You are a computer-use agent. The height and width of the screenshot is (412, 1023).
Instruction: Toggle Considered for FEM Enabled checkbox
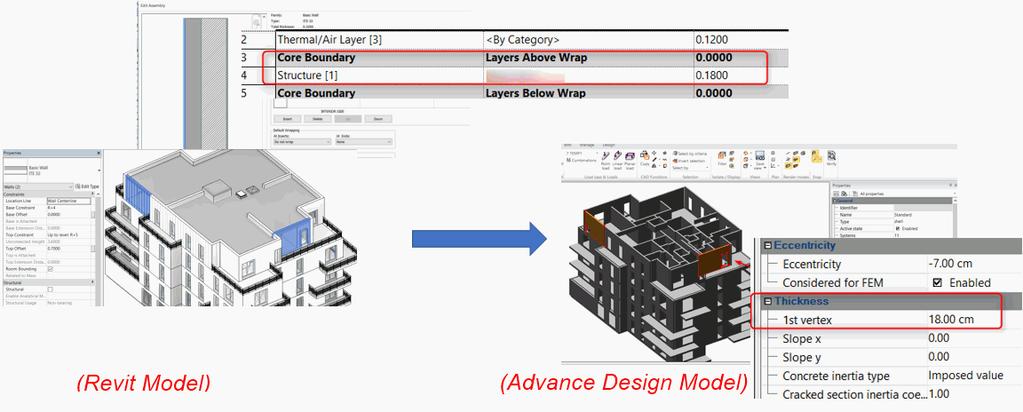[937, 283]
